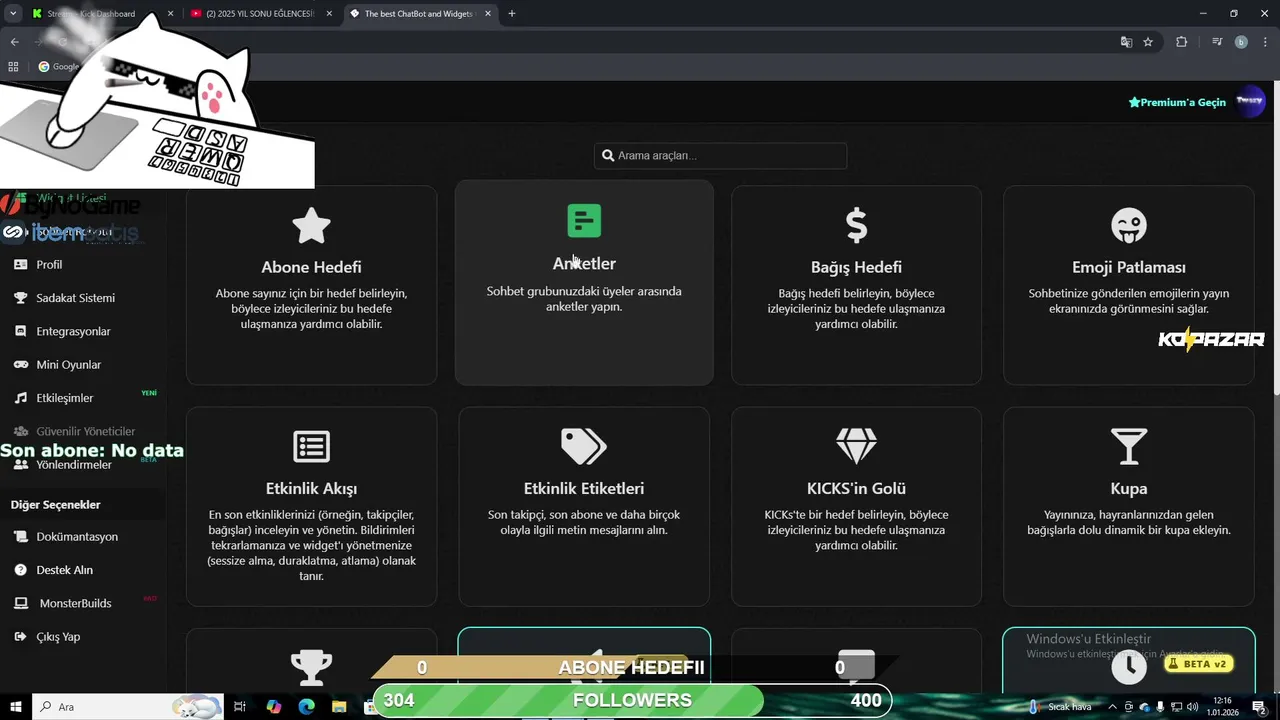Open the Sıcak hava weather widget
The image size is (1280, 720).
(x=1060, y=706)
